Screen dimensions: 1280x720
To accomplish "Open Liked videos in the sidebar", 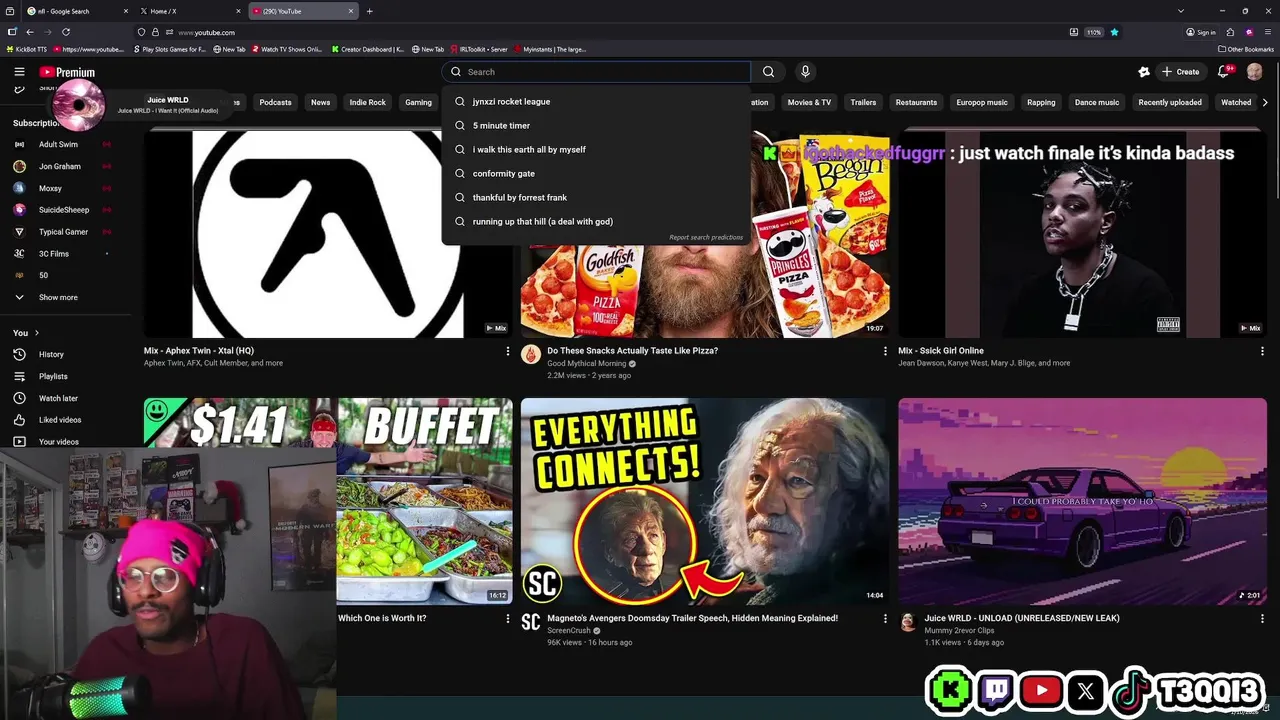I will click(x=60, y=420).
